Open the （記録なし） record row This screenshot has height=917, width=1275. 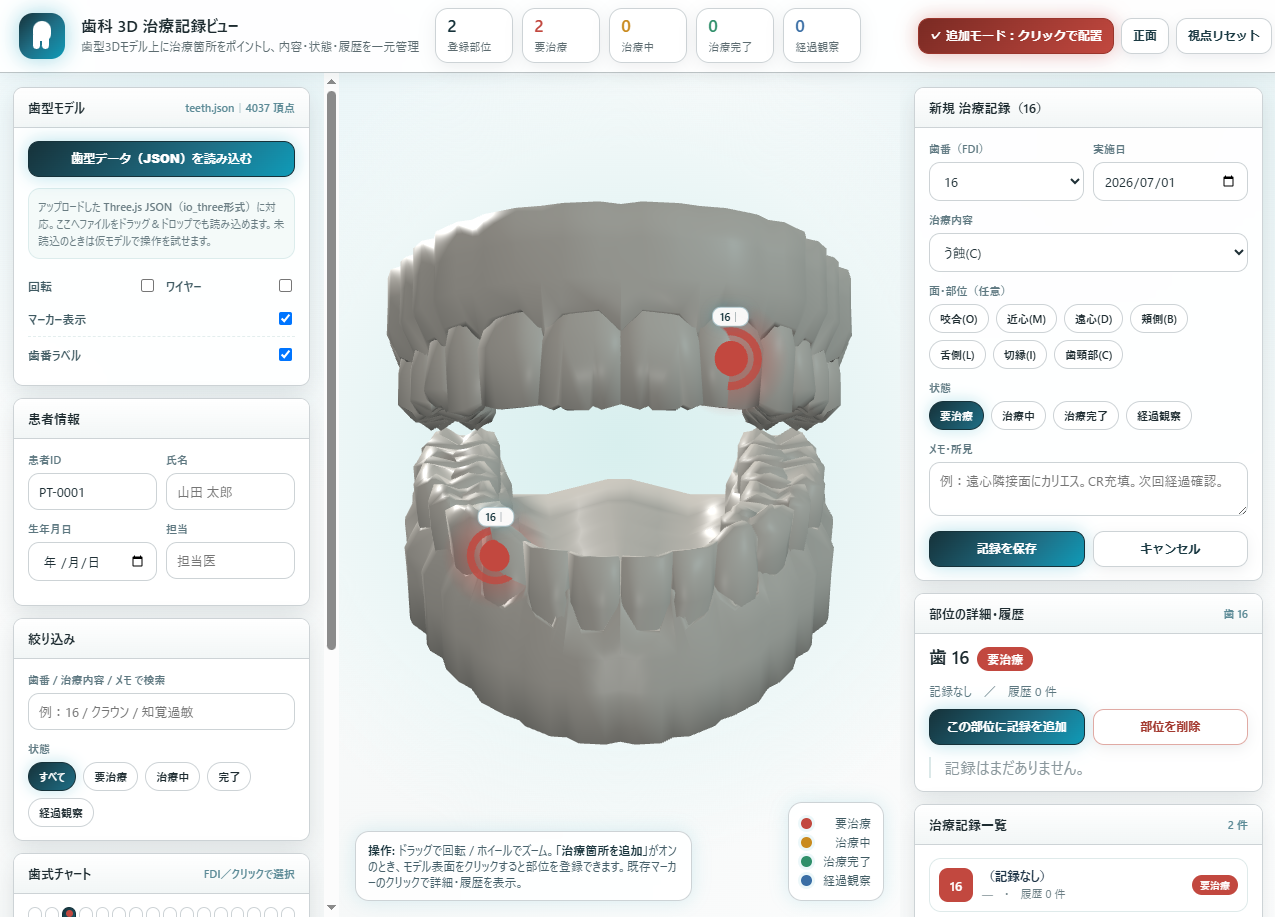pyautogui.click(x=1088, y=885)
